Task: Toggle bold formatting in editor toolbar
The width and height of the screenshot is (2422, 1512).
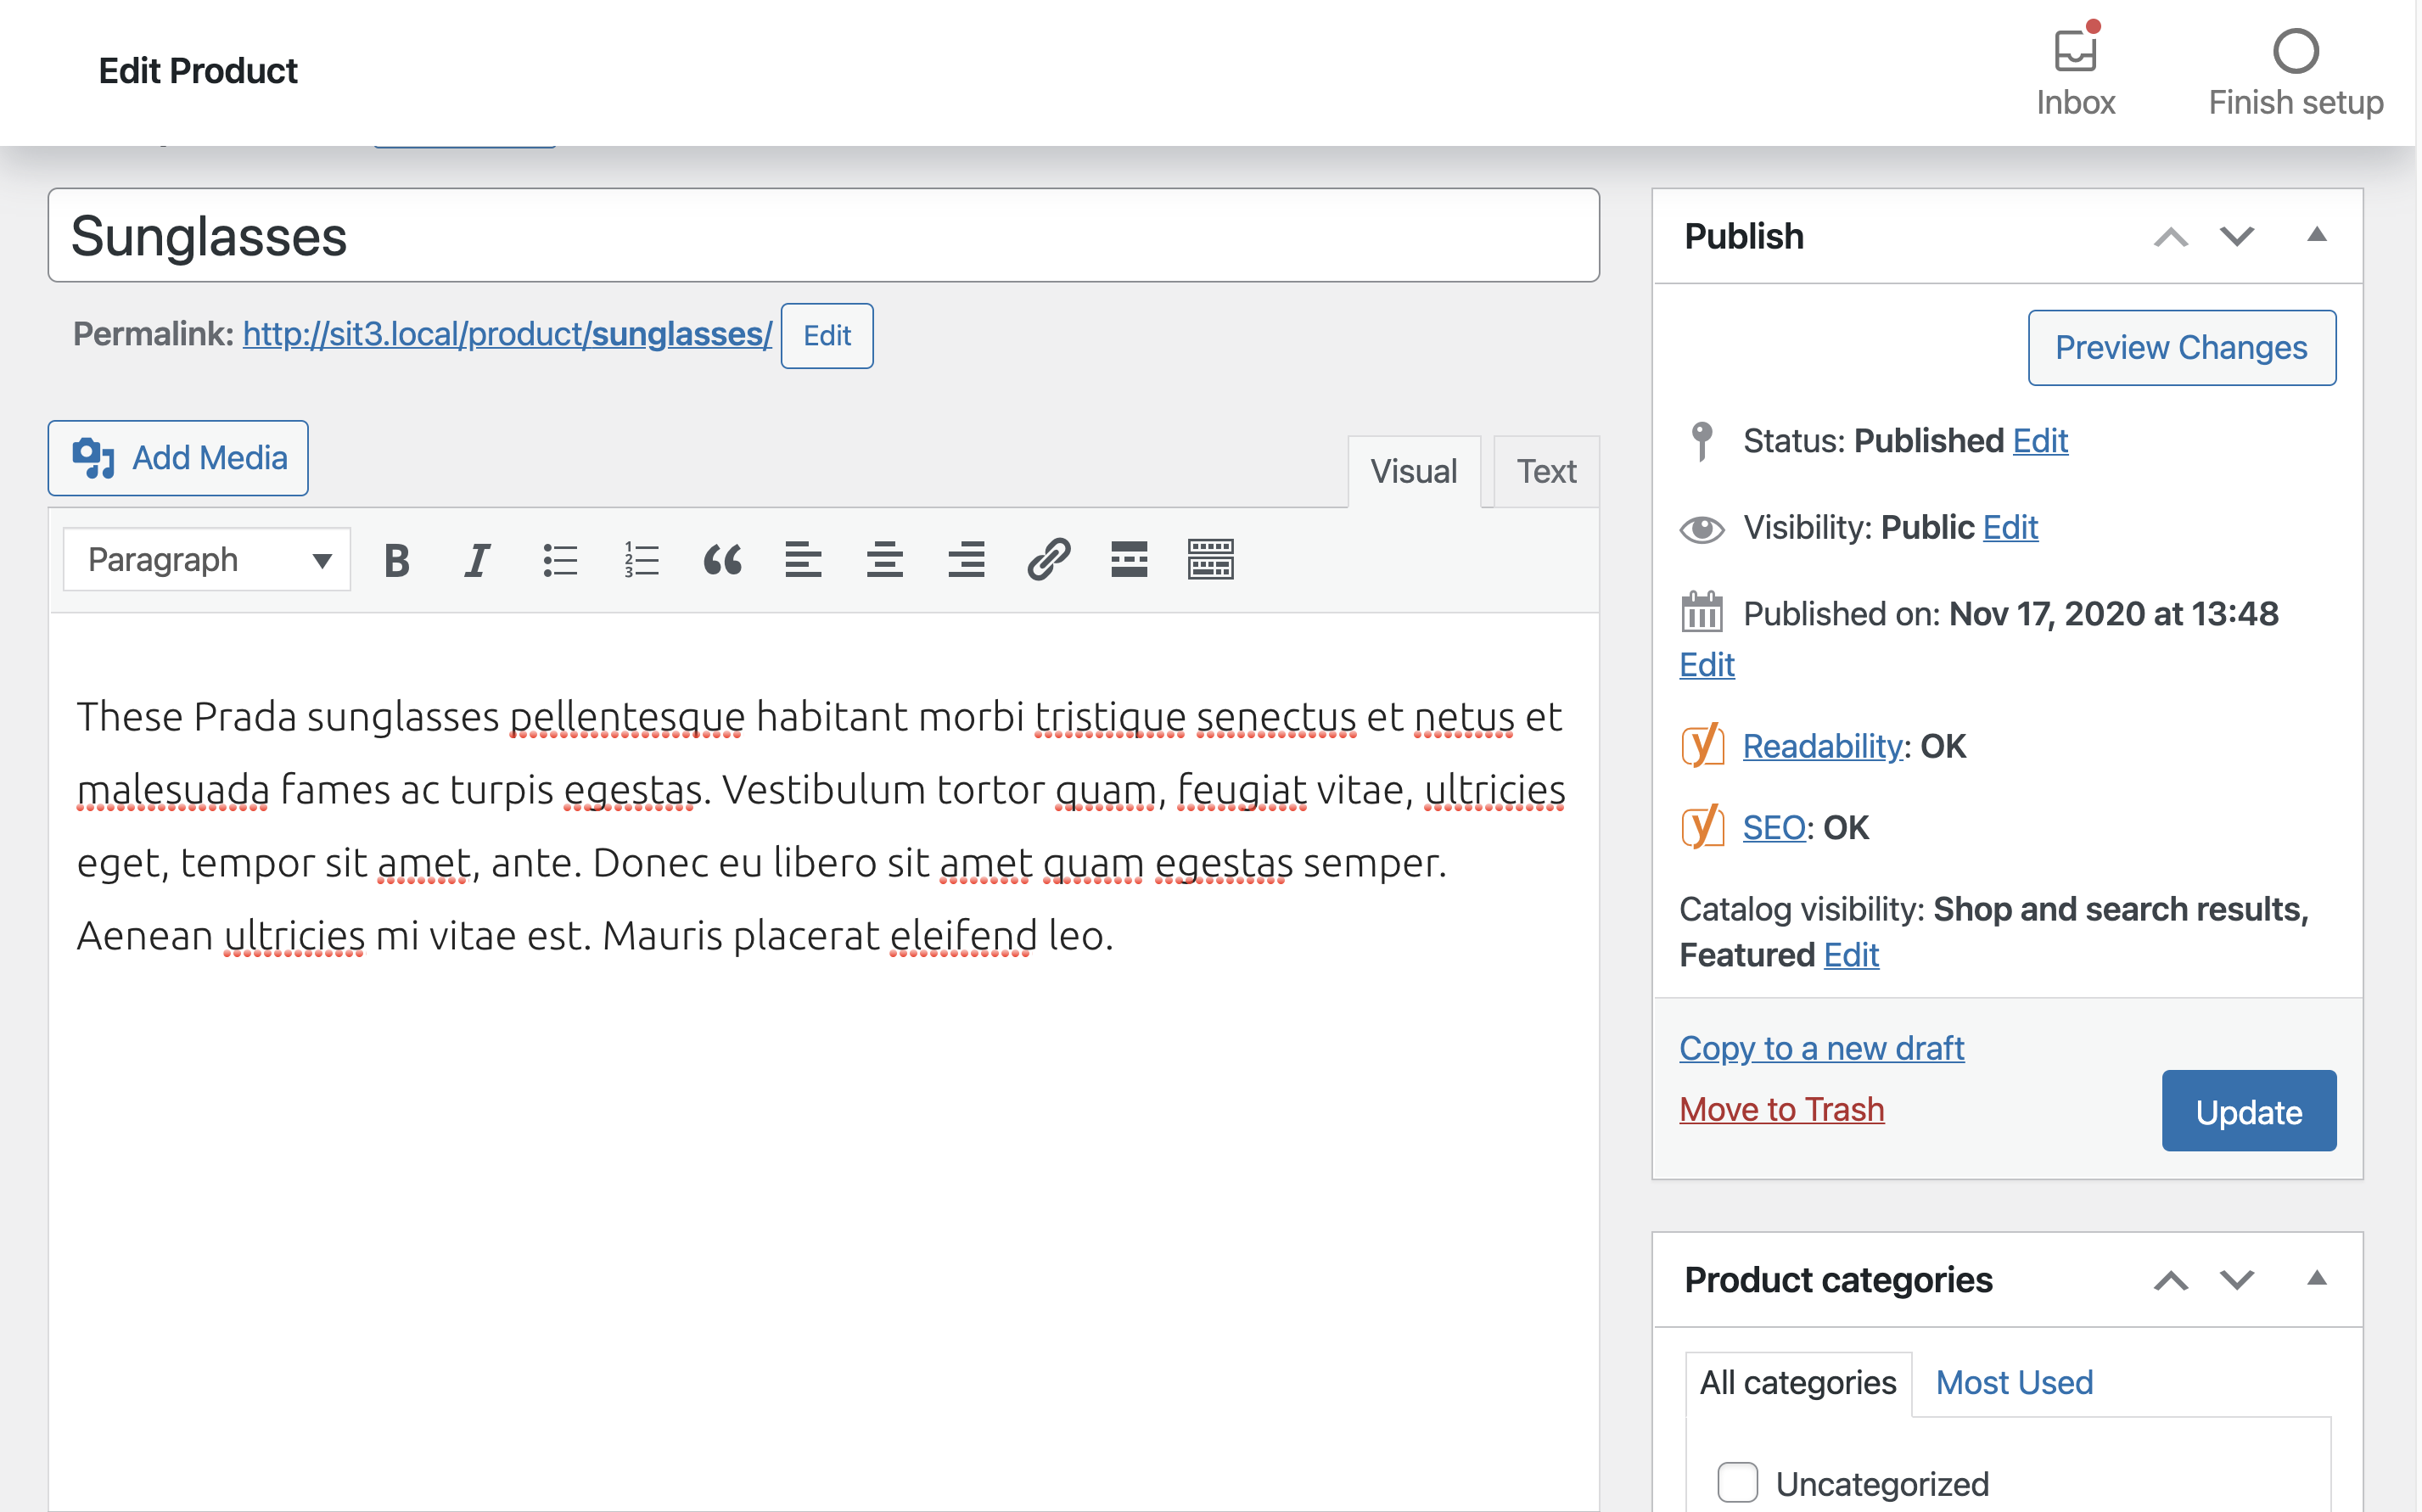Action: pos(397,560)
